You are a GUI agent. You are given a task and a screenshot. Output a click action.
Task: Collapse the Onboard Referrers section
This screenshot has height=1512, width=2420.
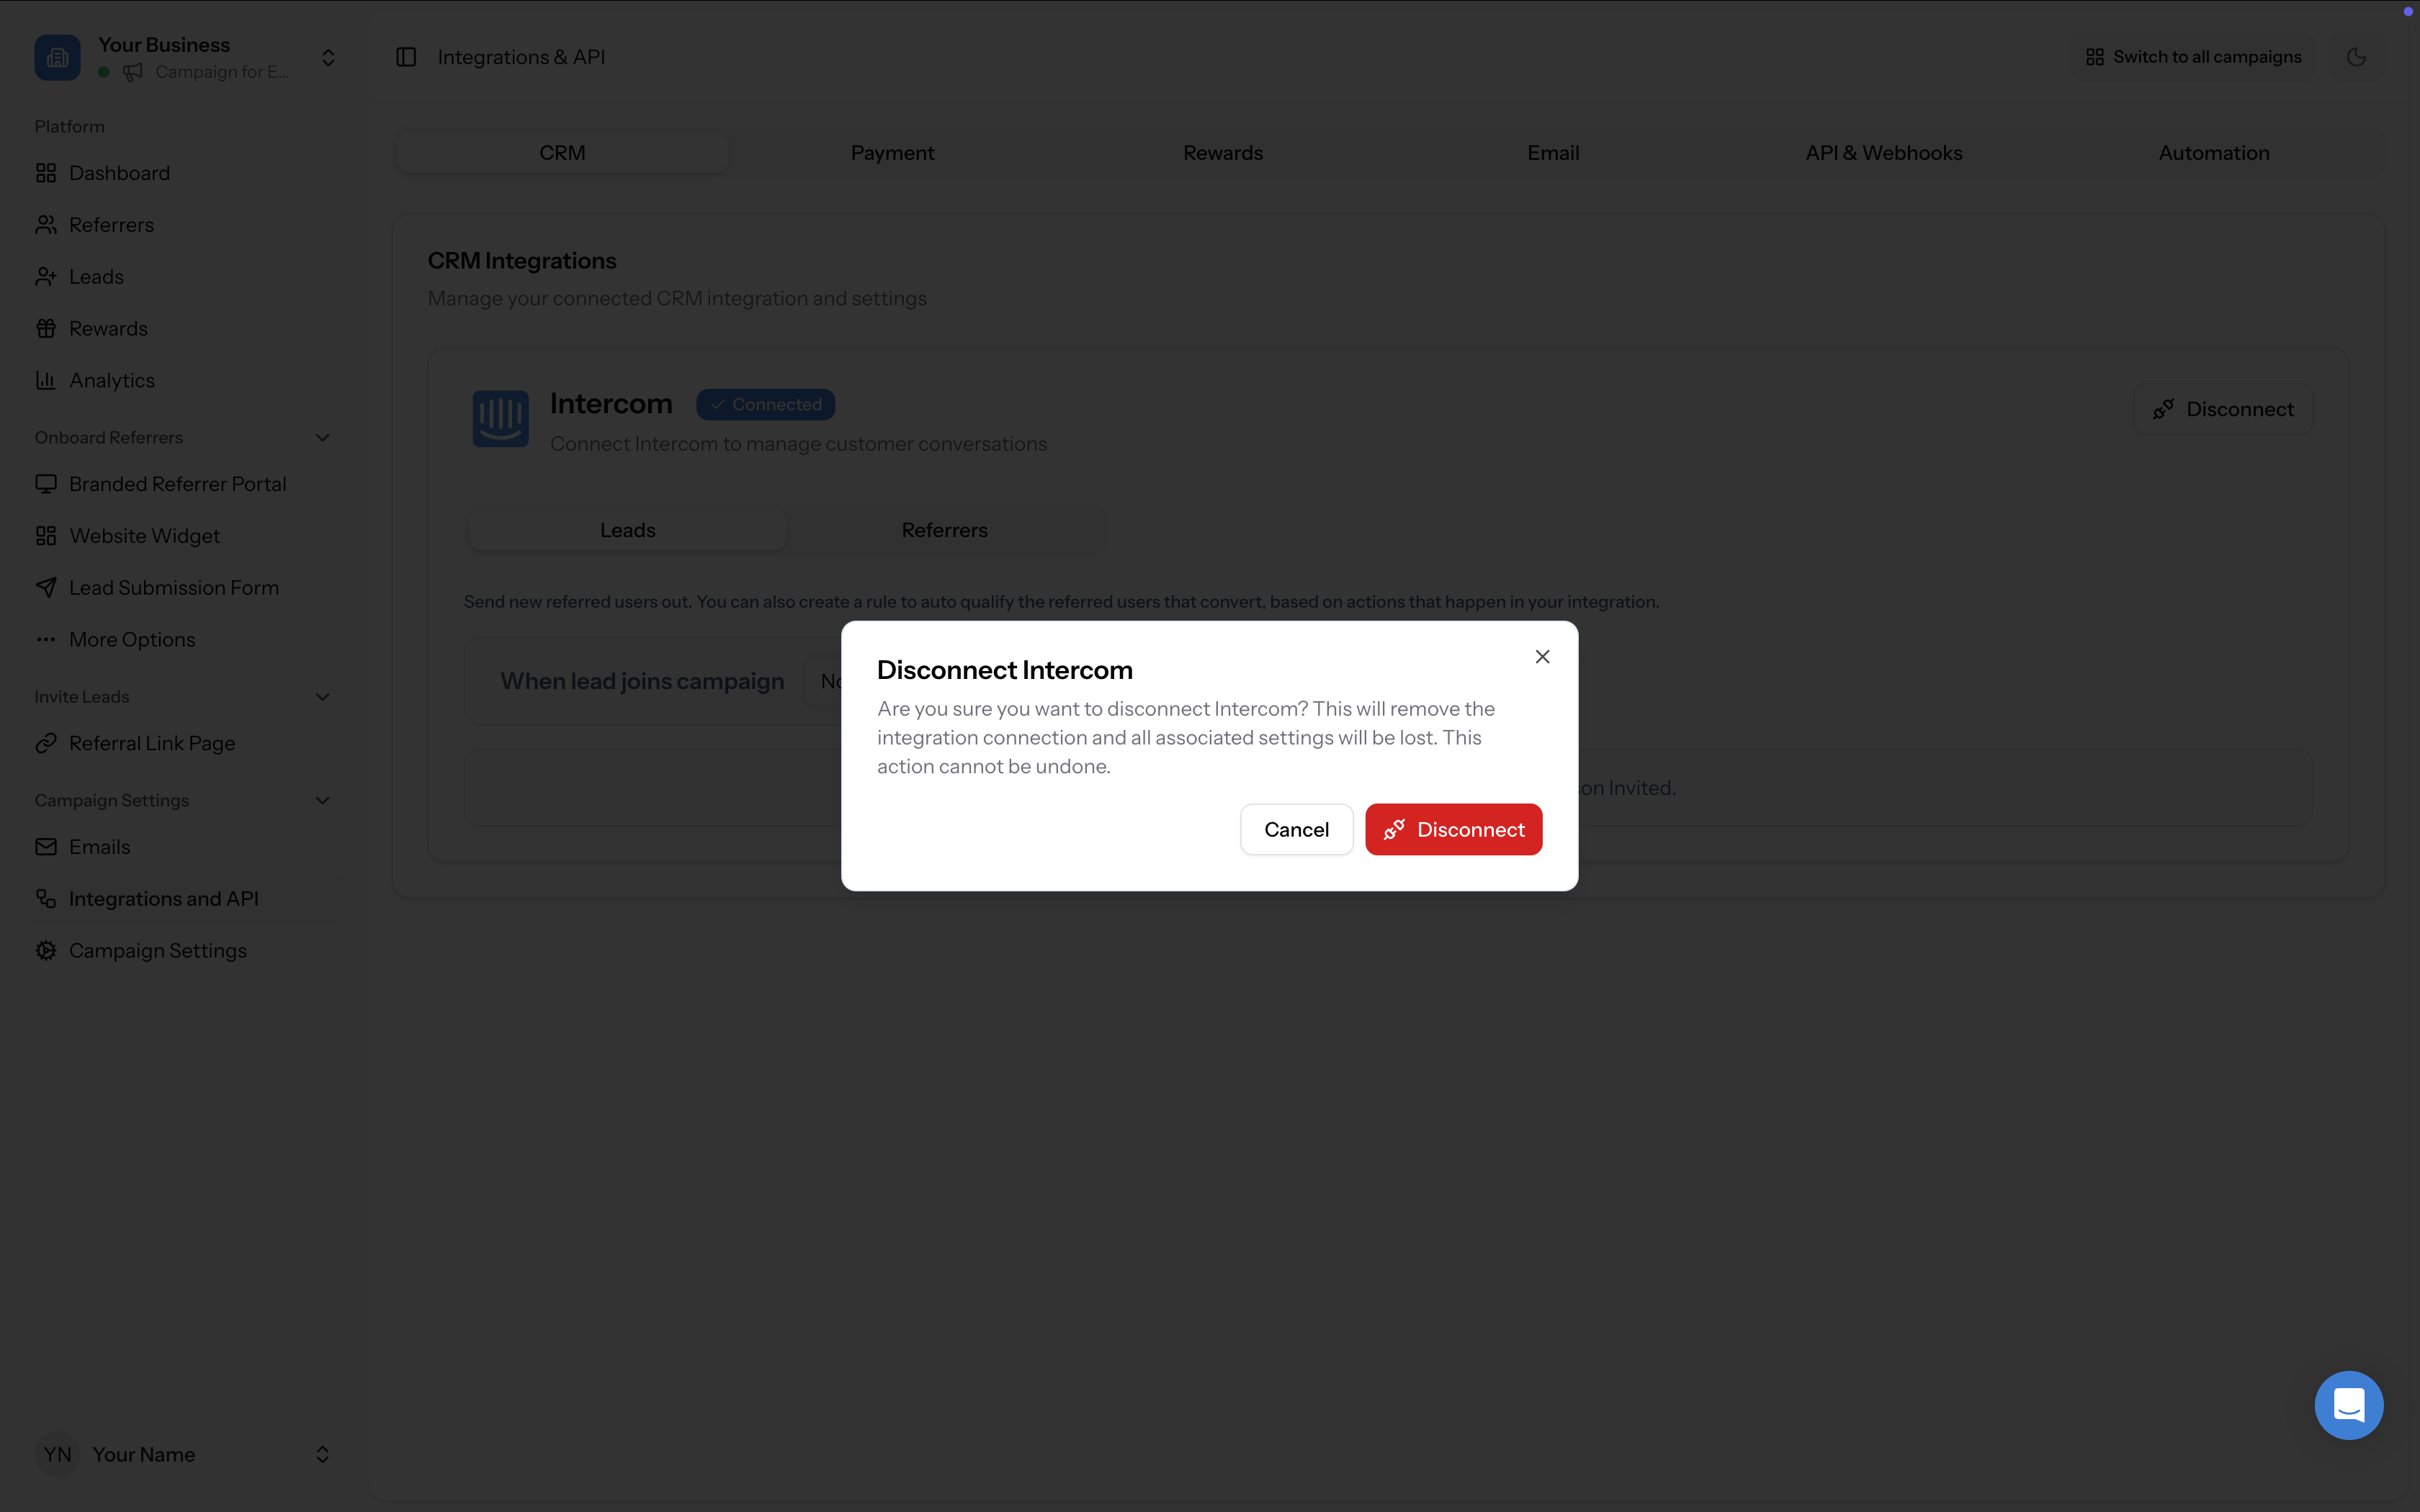321,437
